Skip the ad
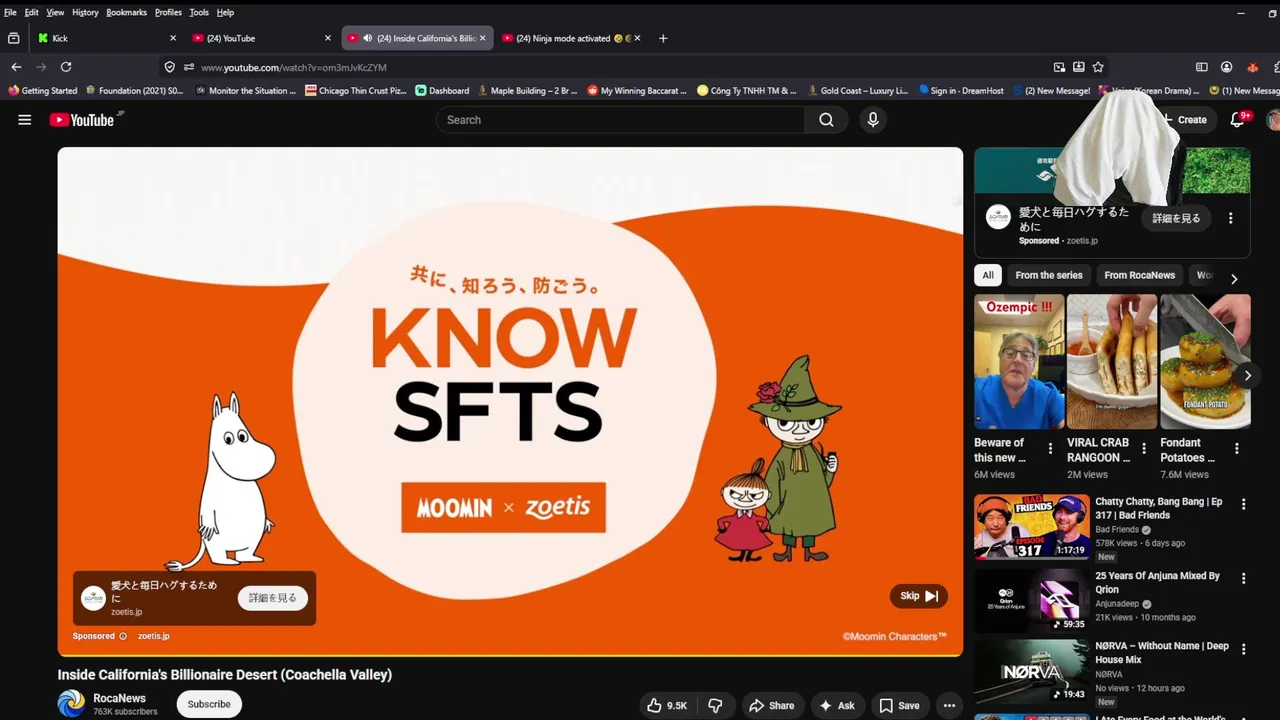The image size is (1280, 720). tap(918, 596)
